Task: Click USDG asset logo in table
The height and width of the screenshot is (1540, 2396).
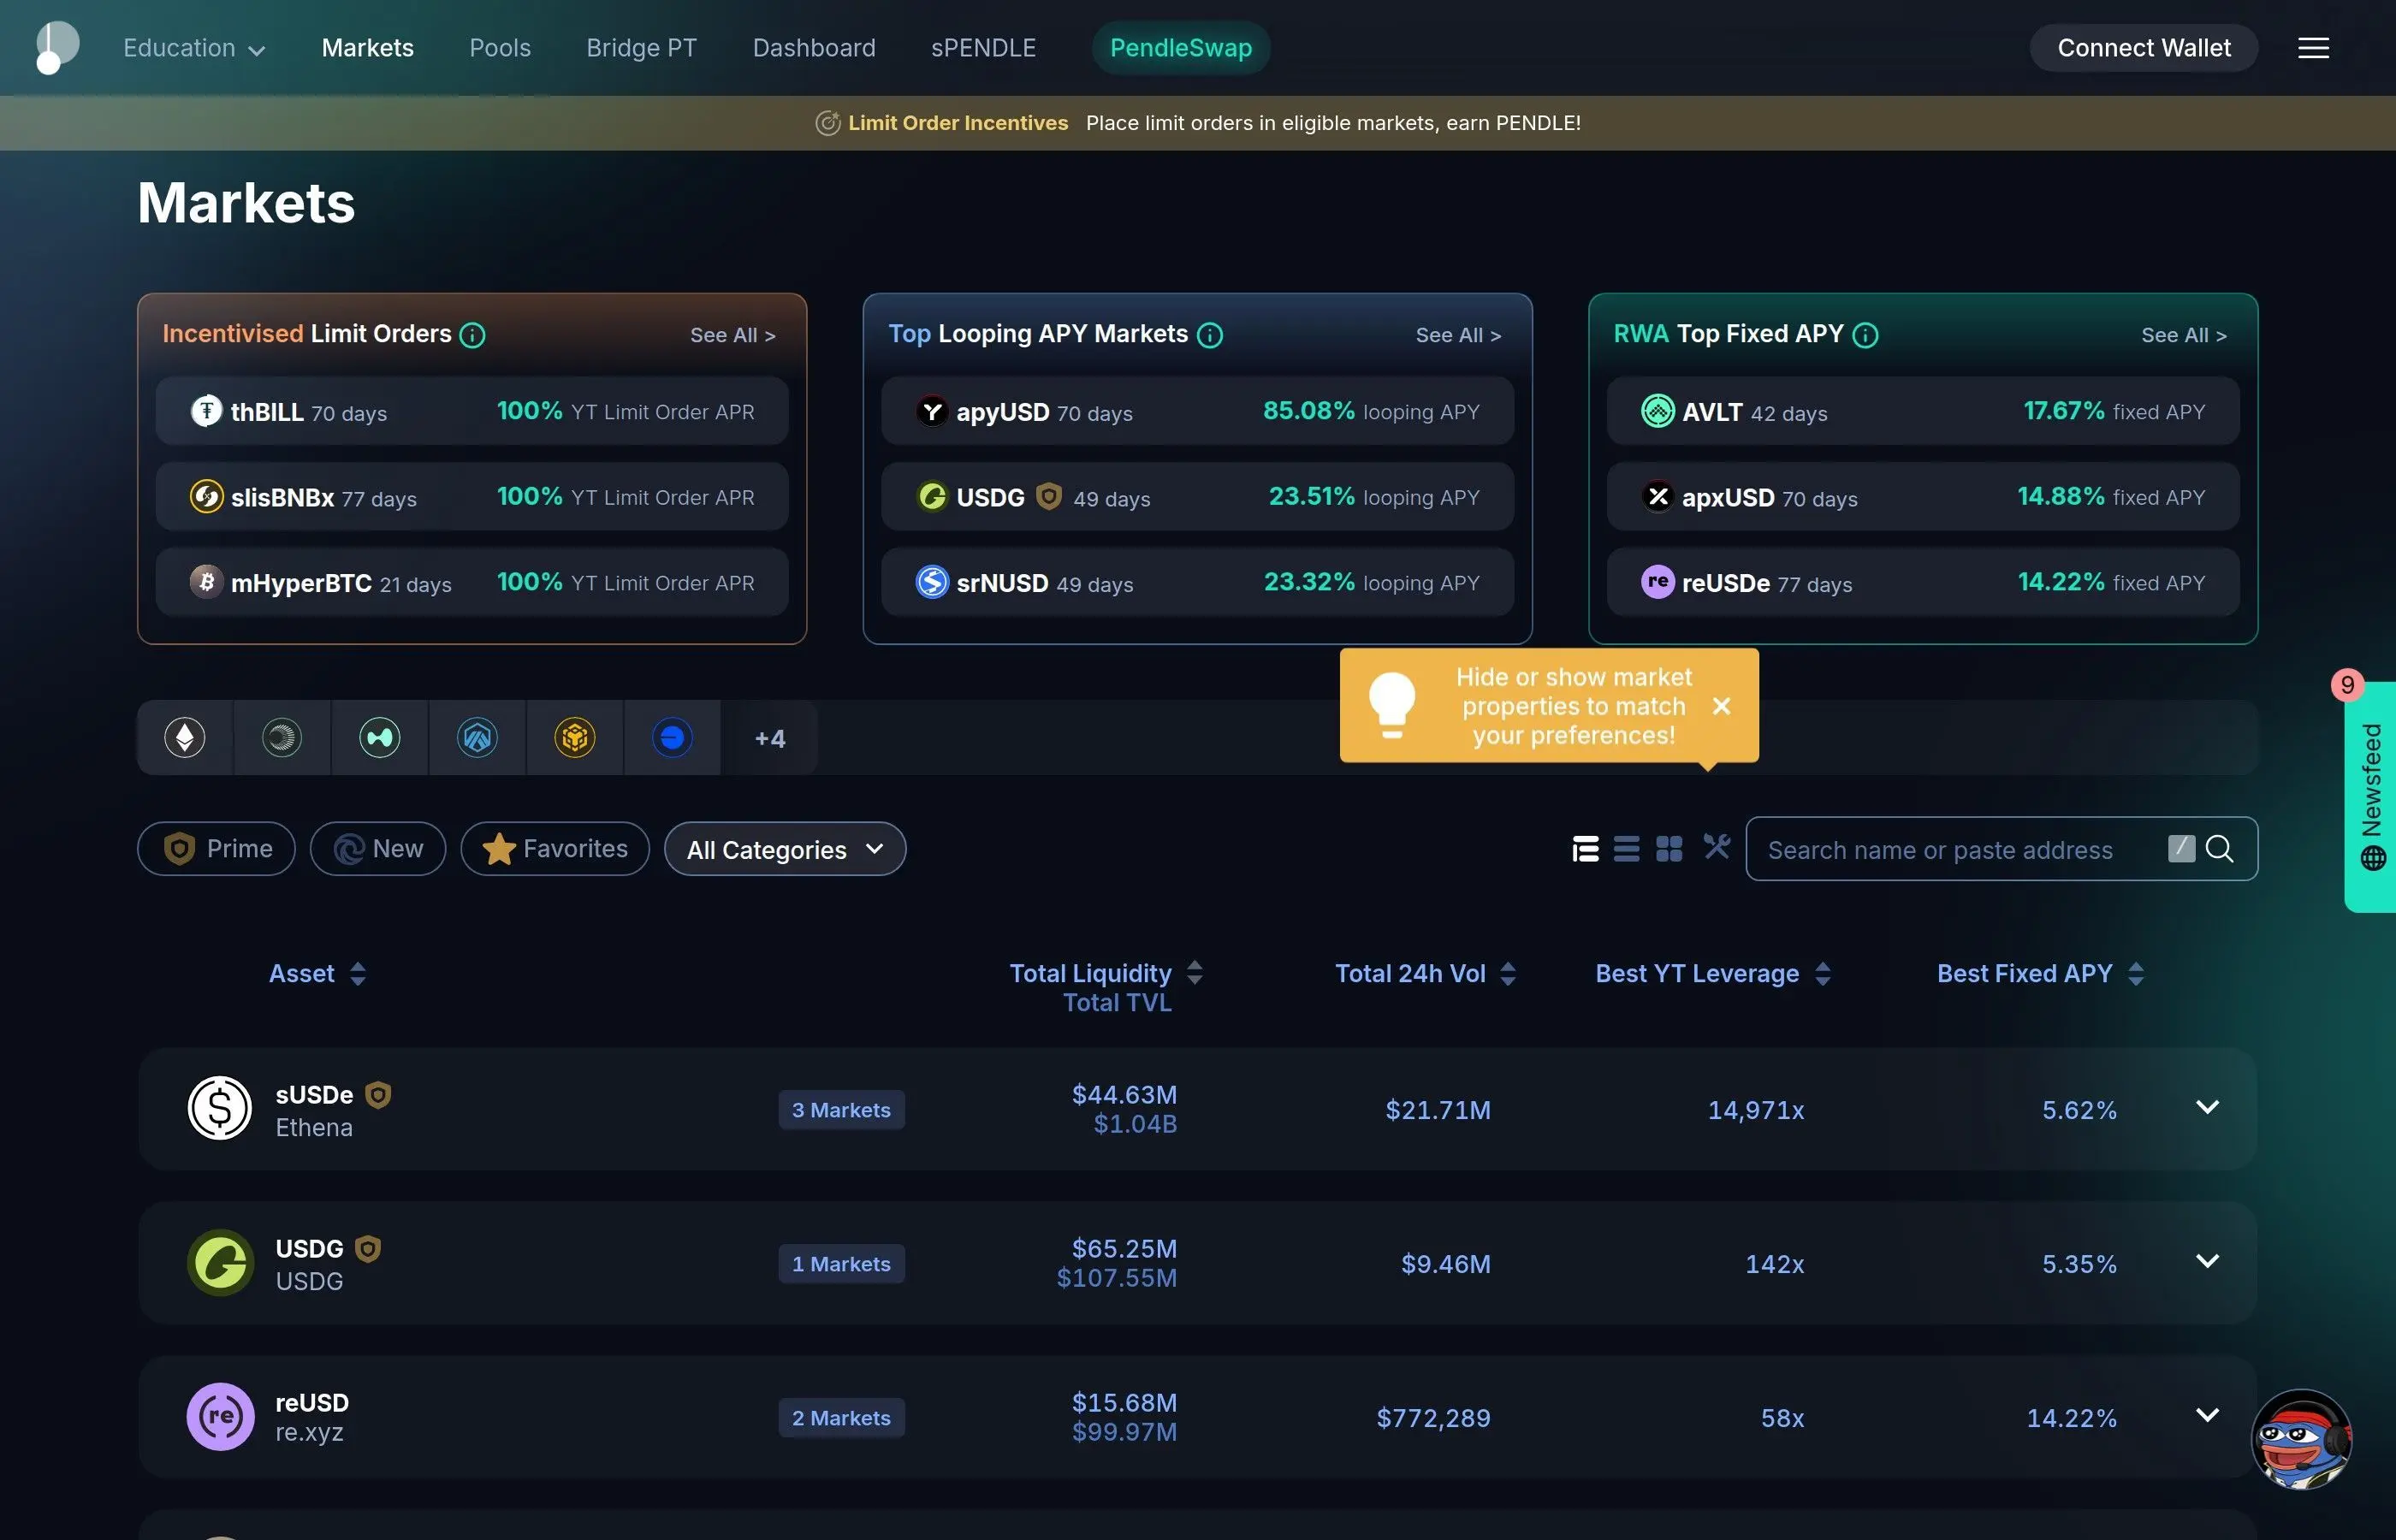Action: point(220,1262)
